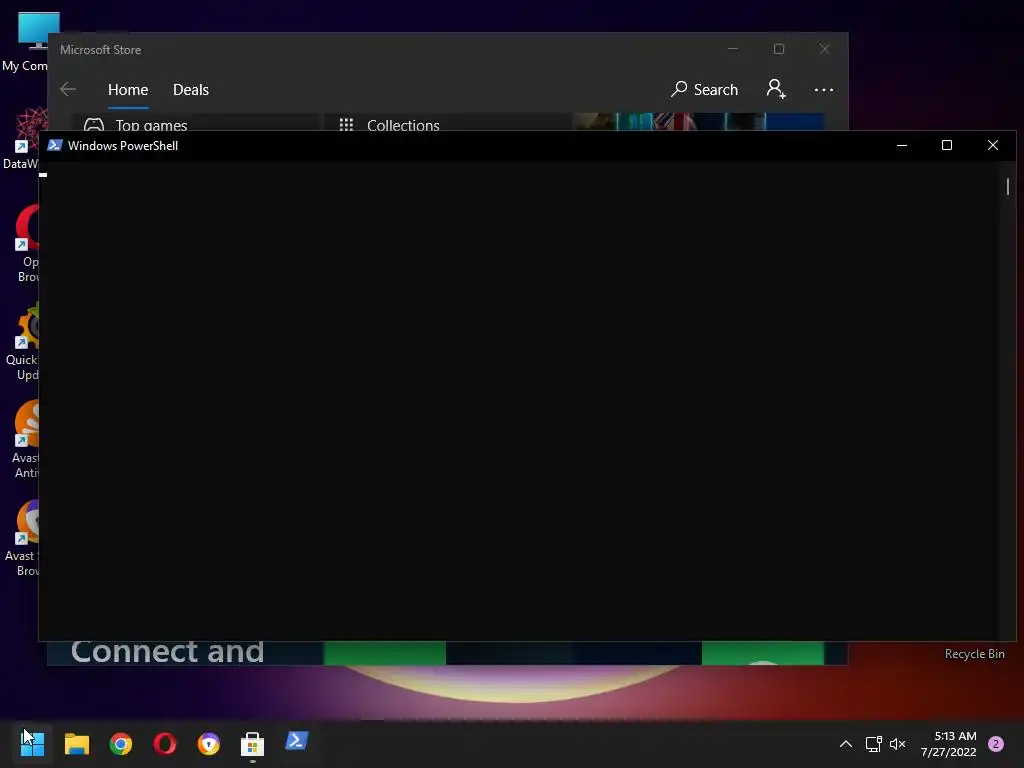
Task: Select the Avast Antivirus desktop shortcut
Action: click(27, 440)
